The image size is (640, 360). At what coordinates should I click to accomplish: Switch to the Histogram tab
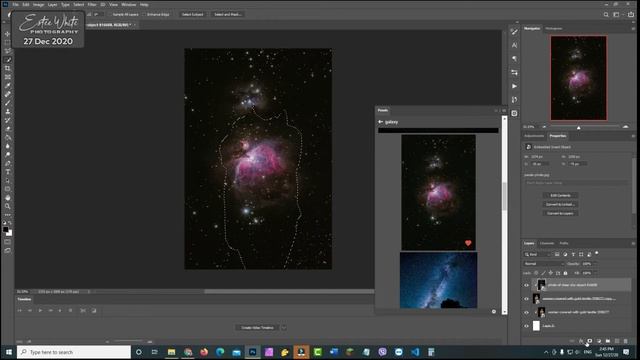point(554,29)
